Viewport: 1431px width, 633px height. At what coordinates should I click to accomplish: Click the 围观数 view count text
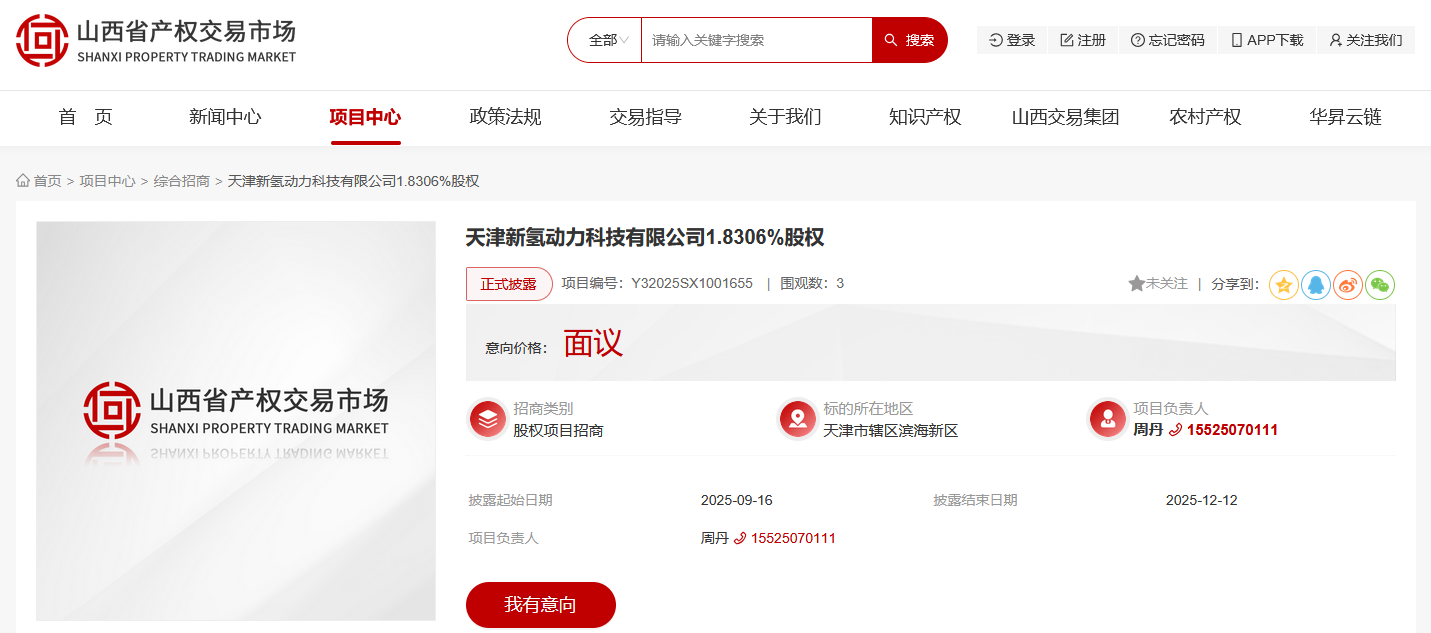click(x=812, y=283)
